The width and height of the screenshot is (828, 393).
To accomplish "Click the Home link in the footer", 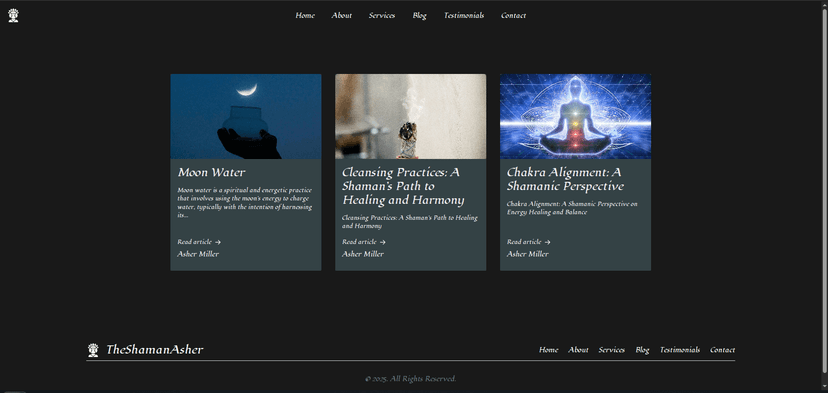I will (548, 350).
